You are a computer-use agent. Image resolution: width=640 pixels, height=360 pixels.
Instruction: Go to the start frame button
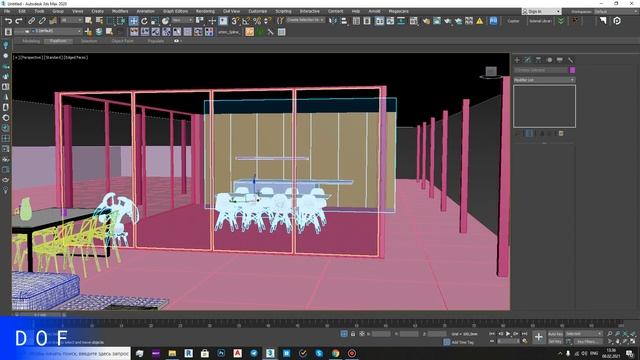492,334
